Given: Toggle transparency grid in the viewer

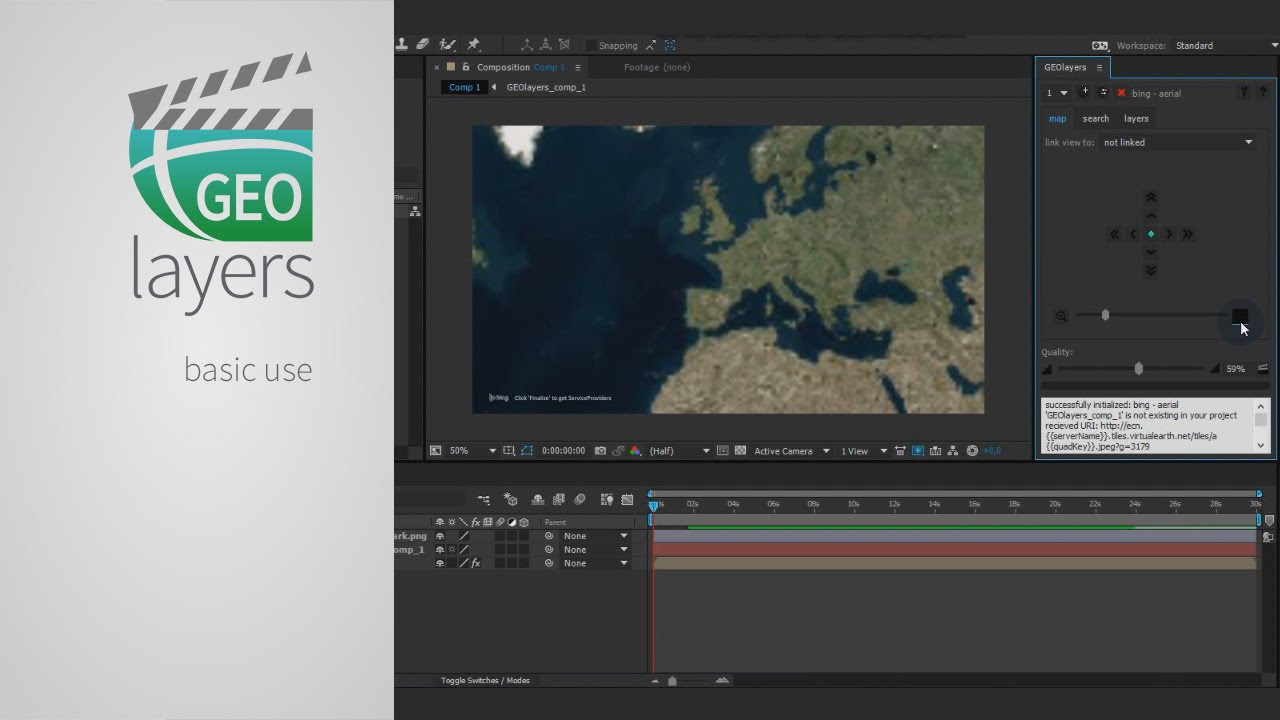Looking at the screenshot, I should pyautogui.click(x=741, y=451).
